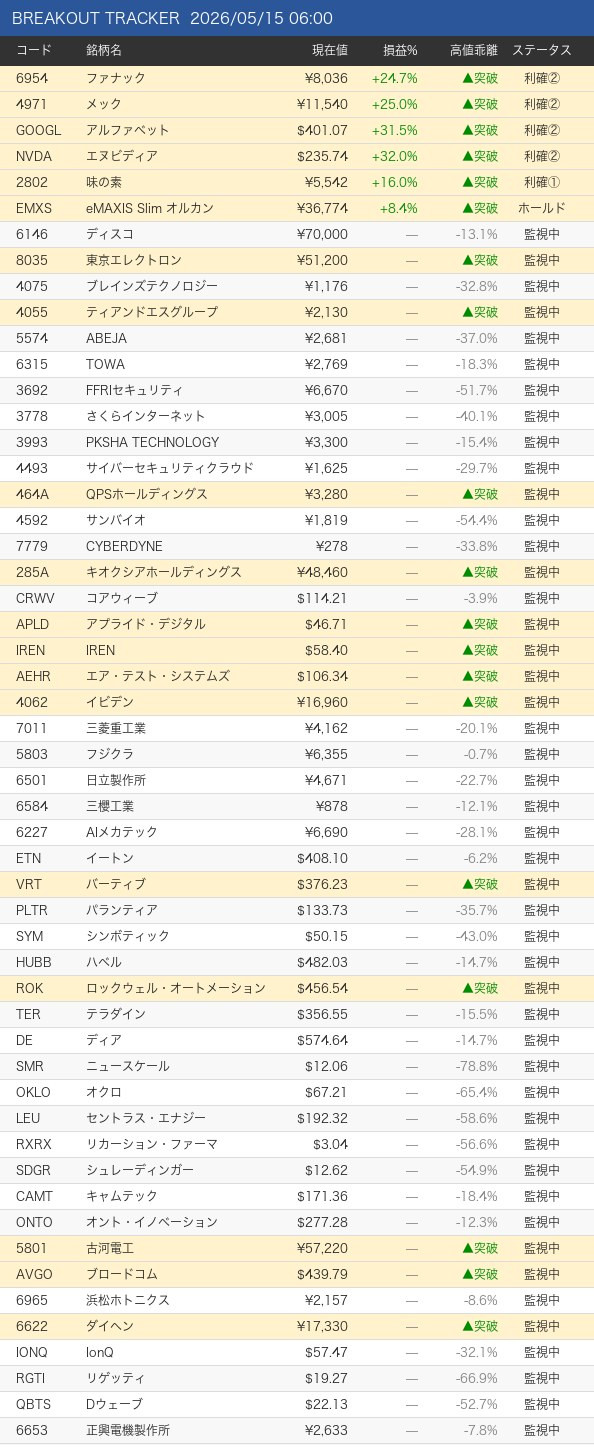Click CYBERDYNE price ¥278

click(332, 546)
